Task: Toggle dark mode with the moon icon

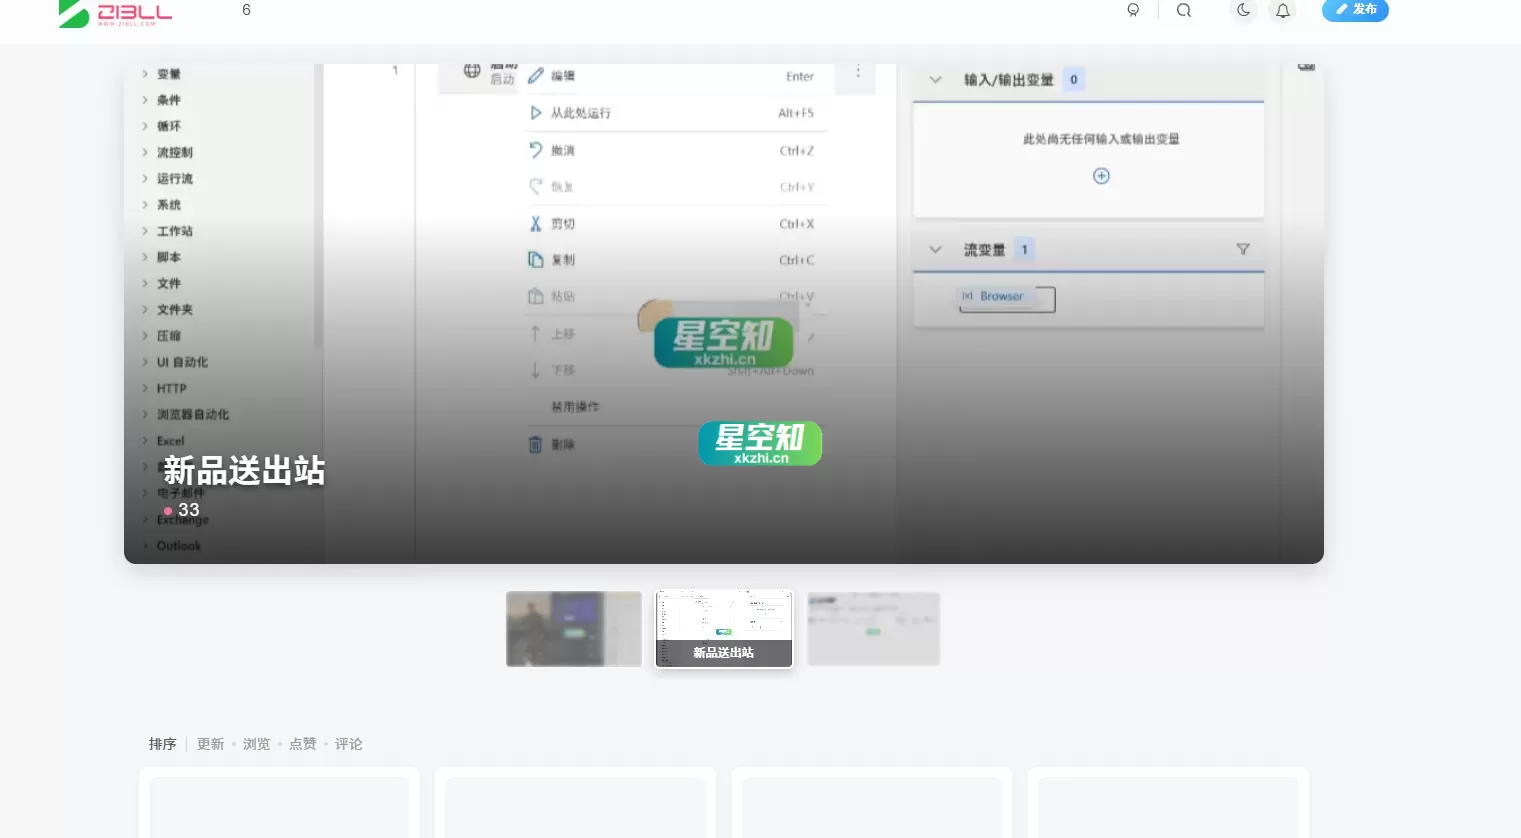Action: (x=1243, y=10)
